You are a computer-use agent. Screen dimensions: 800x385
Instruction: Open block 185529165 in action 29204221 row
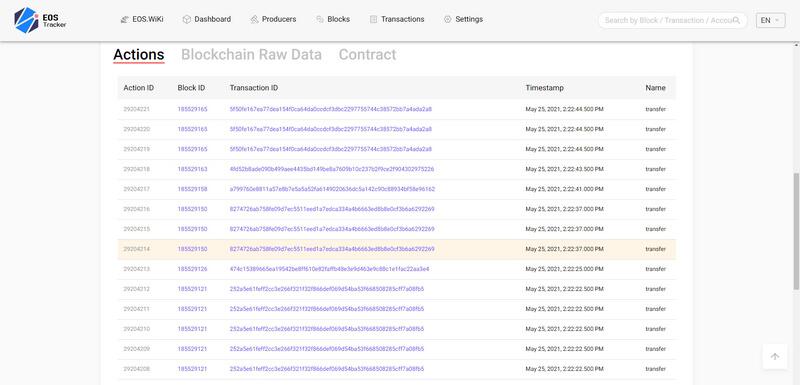pyautogui.click(x=192, y=109)
